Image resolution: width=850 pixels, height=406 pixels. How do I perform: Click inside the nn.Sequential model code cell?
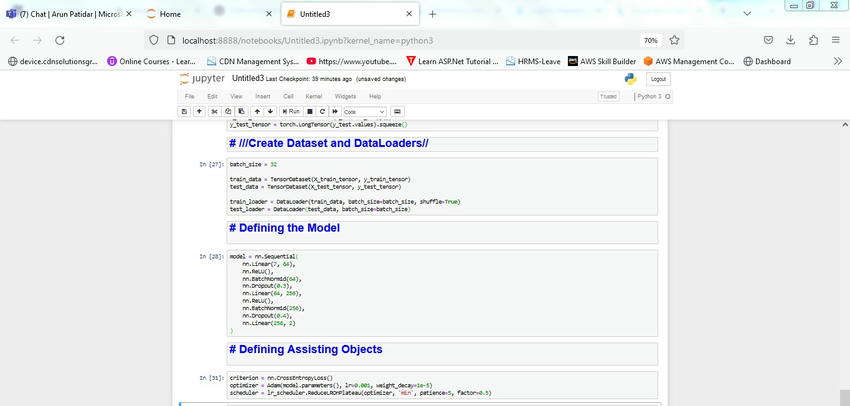442,293
